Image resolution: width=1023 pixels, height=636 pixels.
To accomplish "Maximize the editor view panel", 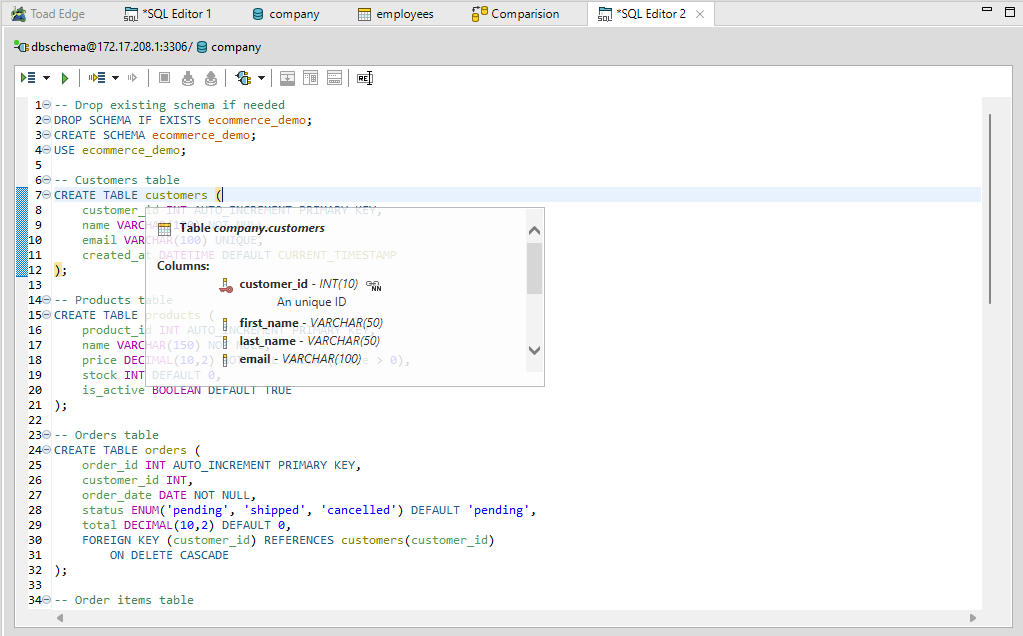I will pos(1010,12).
